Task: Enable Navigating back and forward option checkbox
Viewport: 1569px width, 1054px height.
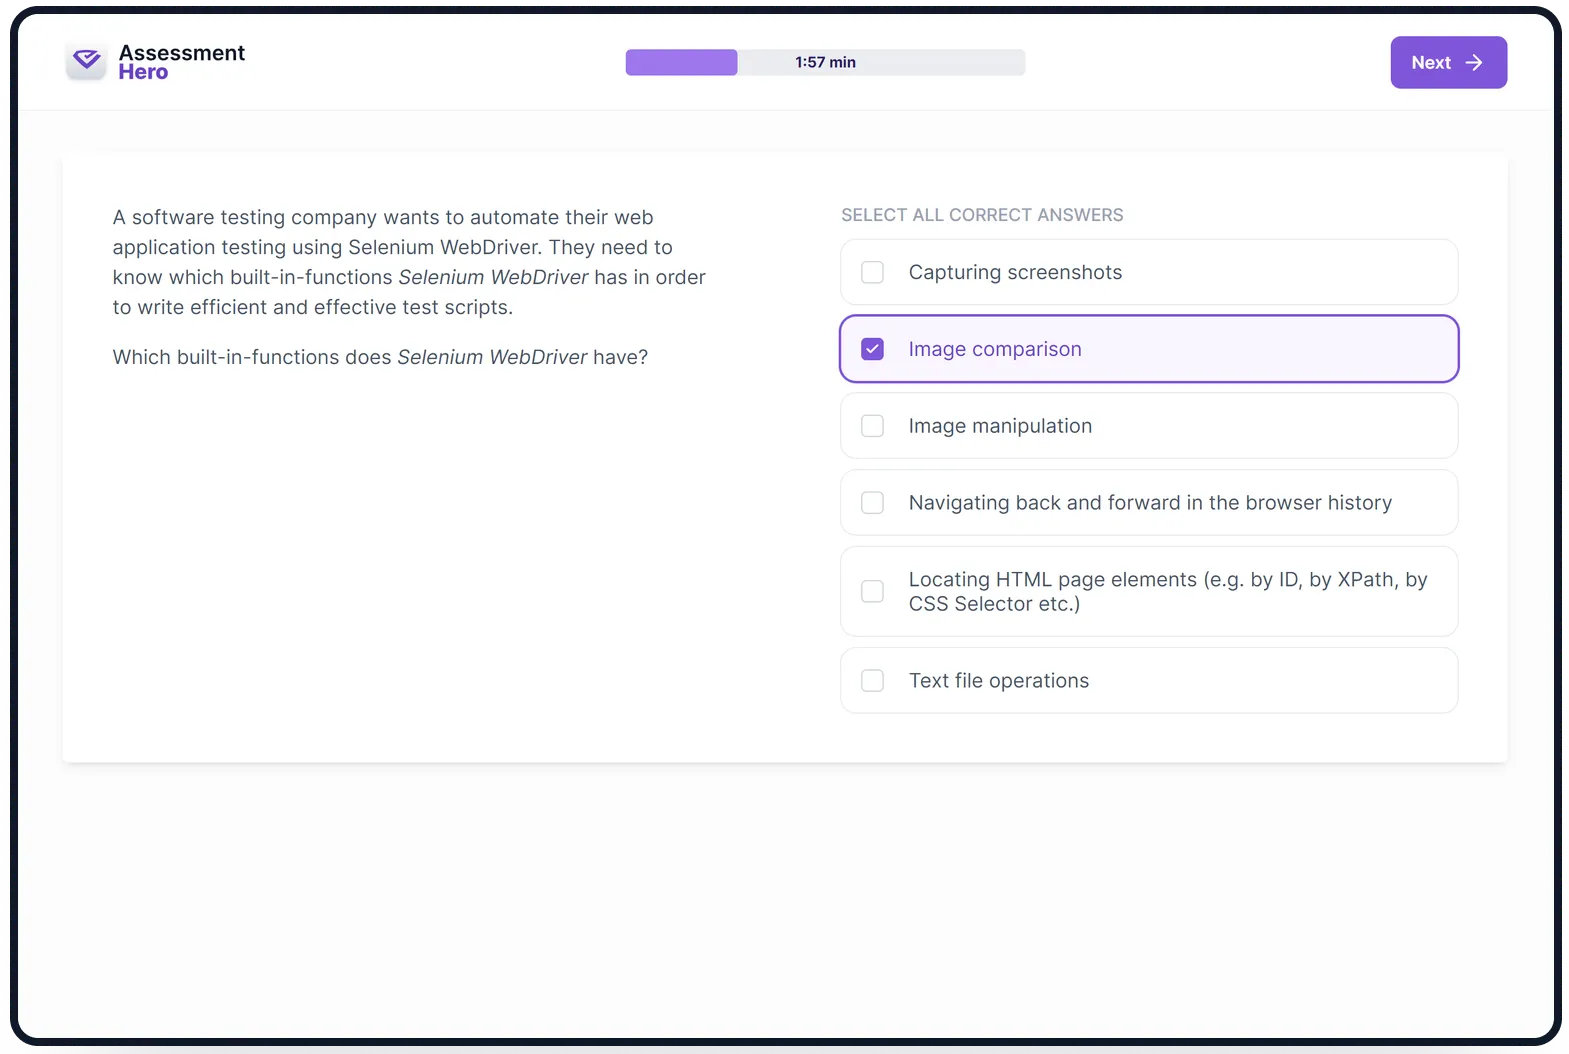Action: [872, 503]
